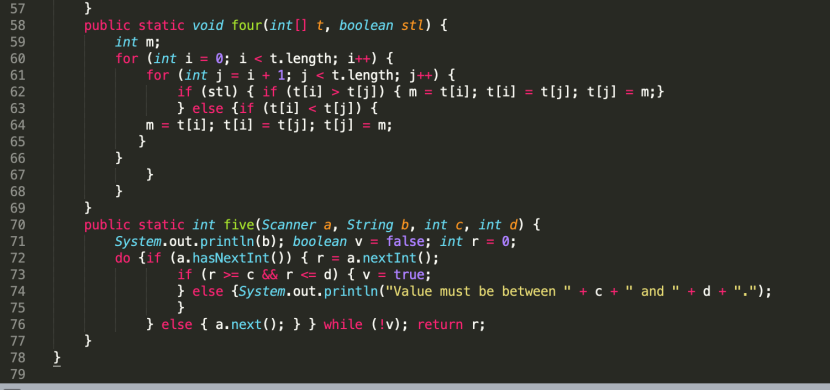830x390 pixels.
Task: Click 'r = 0;' at end of line 71
Action: coord(494,241)
